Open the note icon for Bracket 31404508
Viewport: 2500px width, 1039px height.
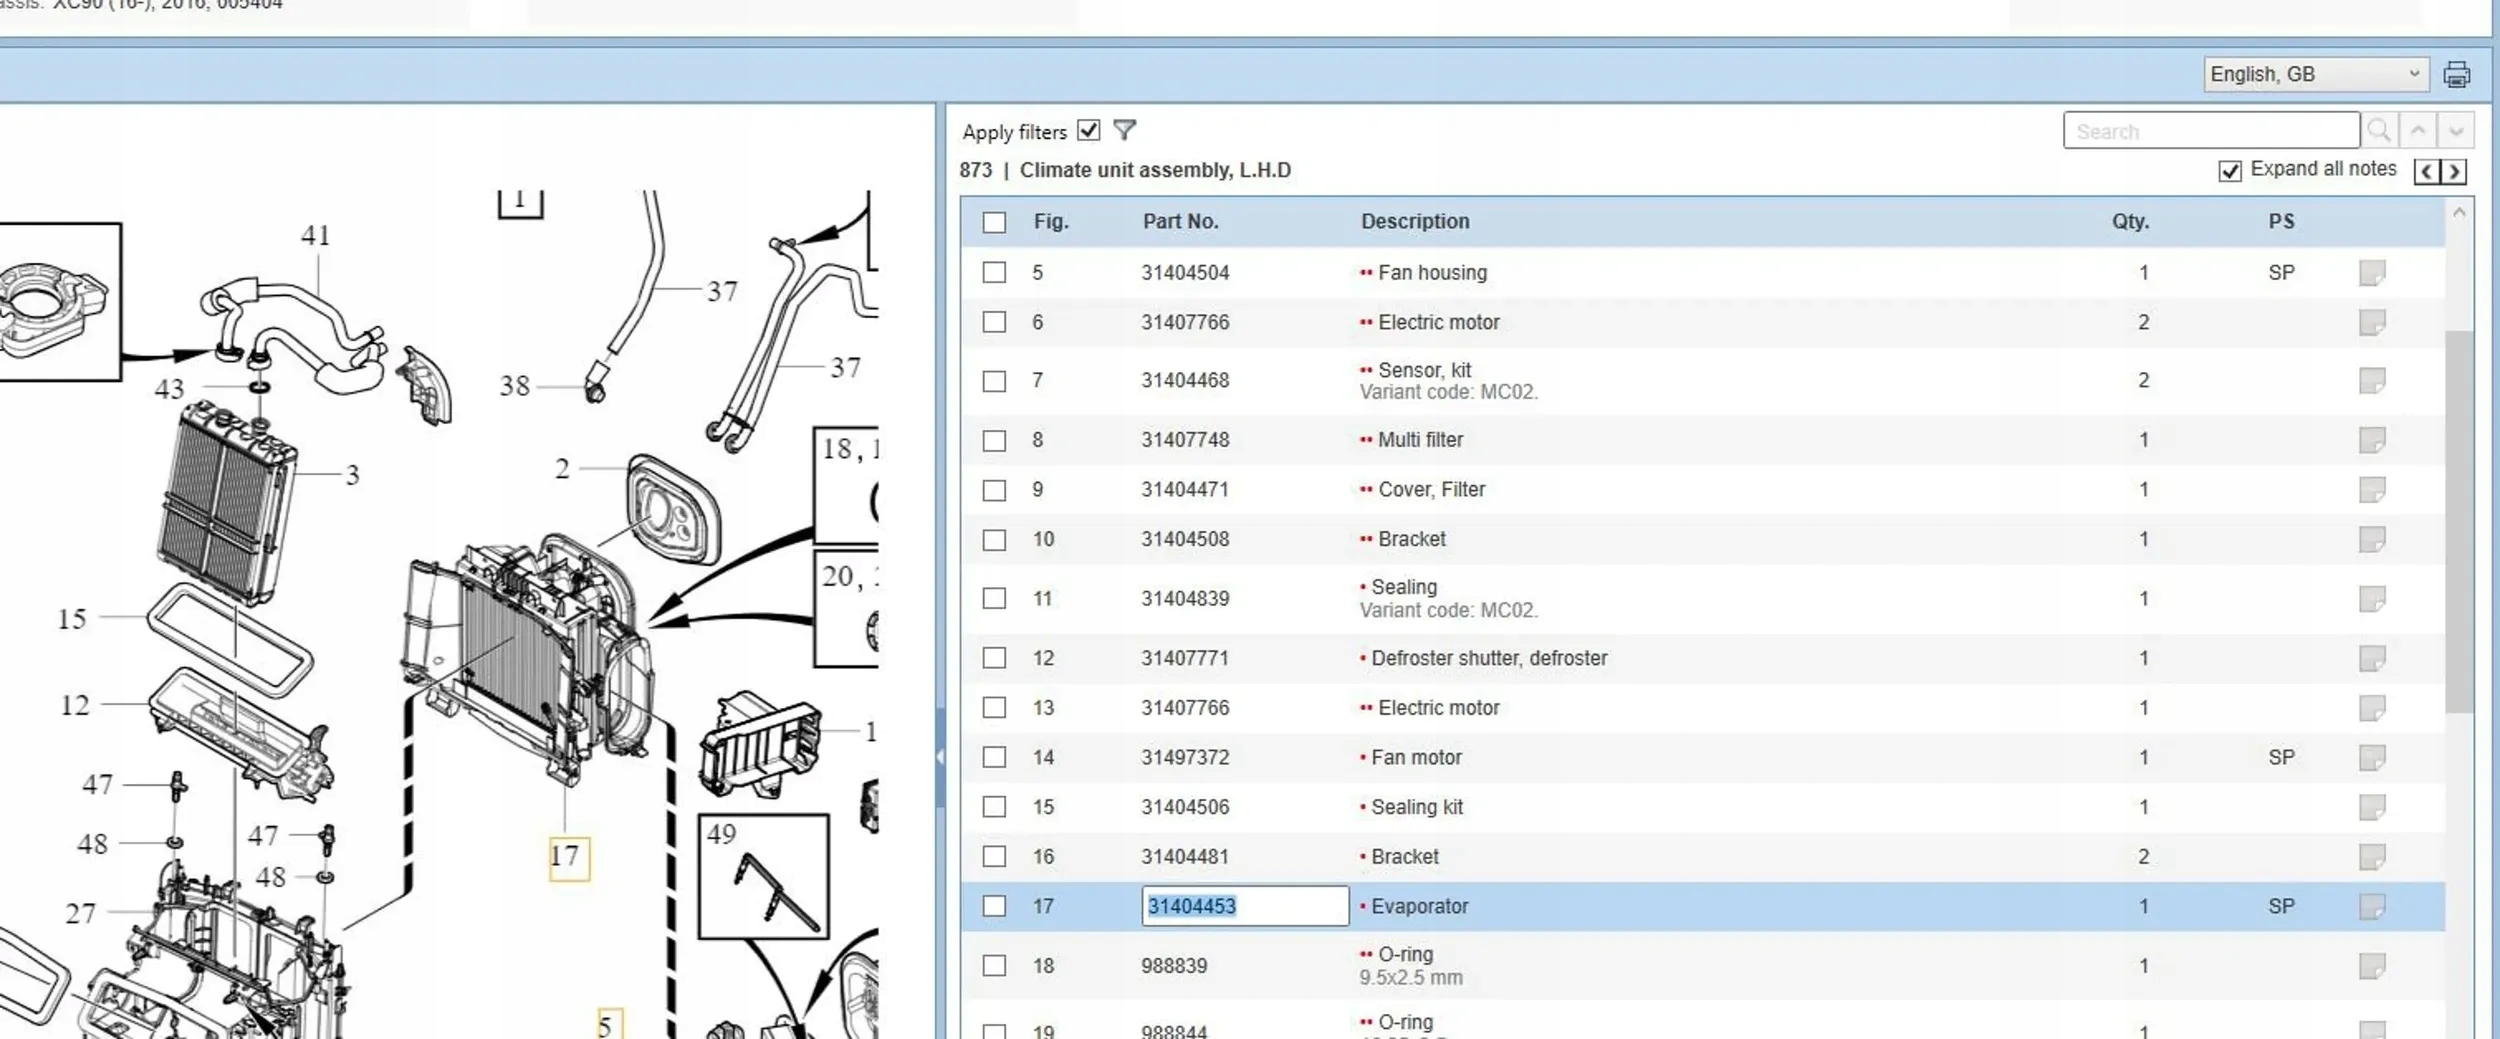pyautogui.click(x=2372, y=539)
